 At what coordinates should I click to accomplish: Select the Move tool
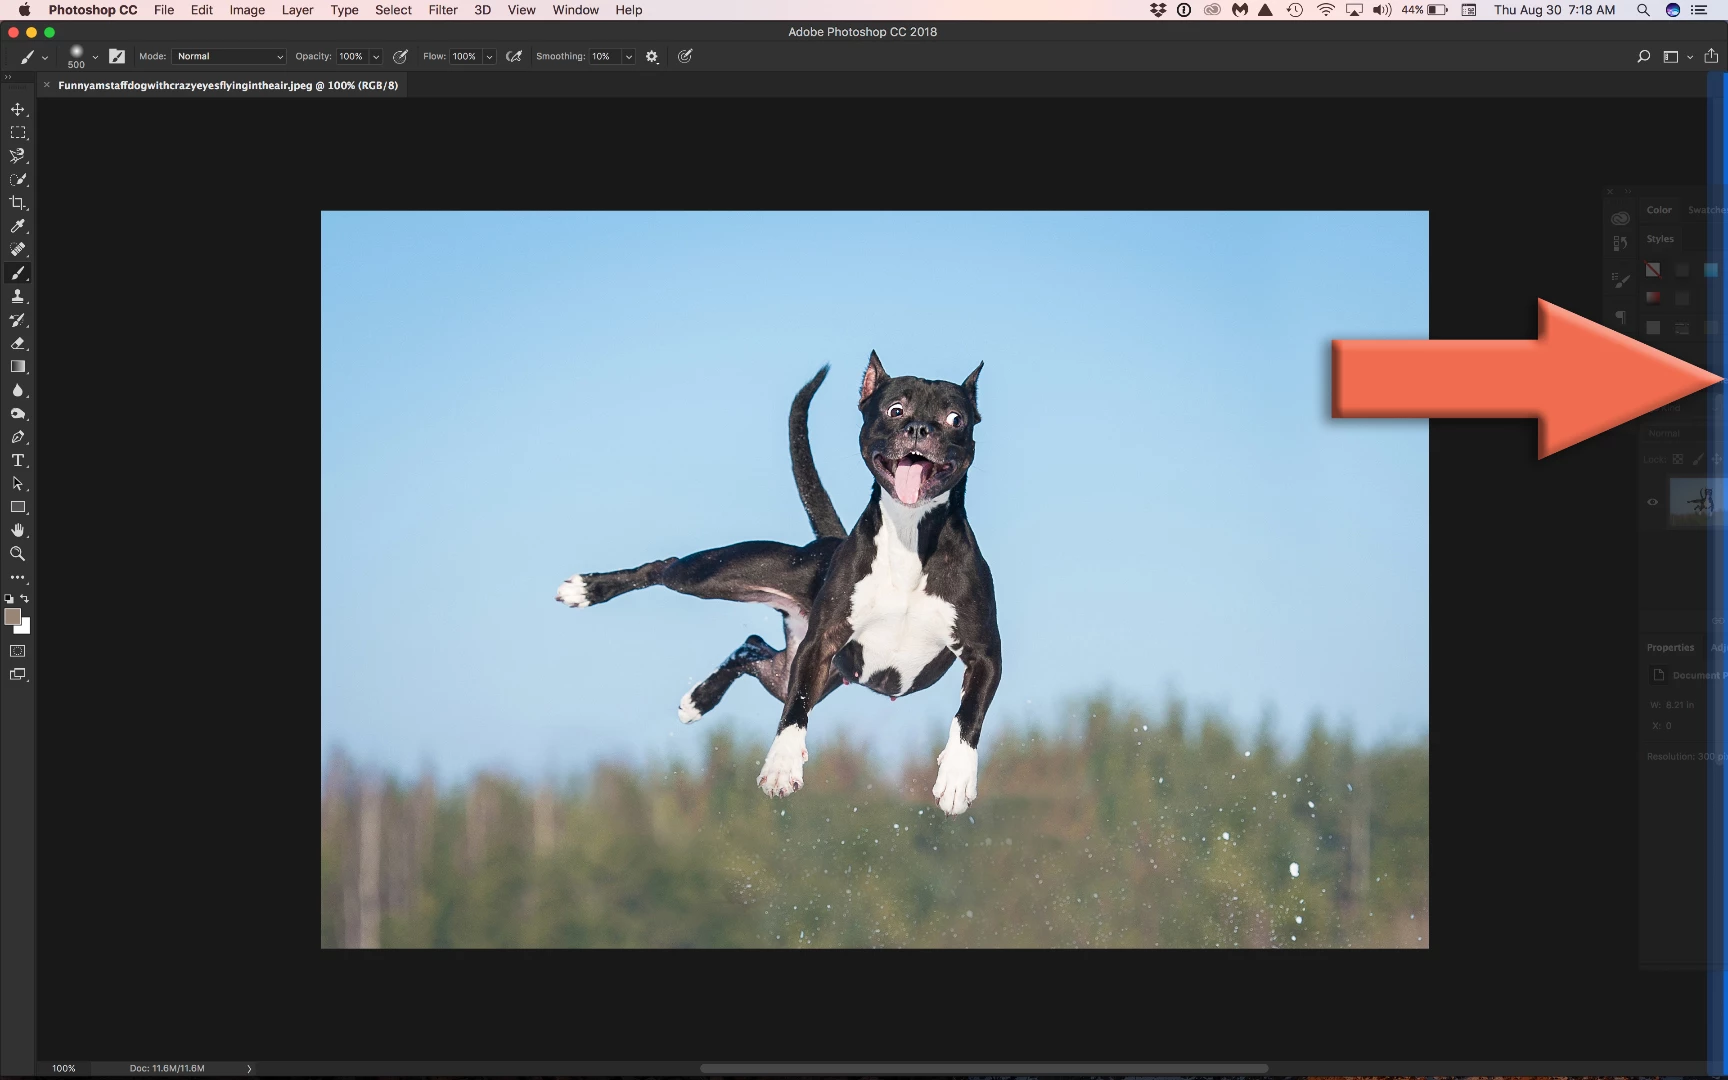click(18, 109)
